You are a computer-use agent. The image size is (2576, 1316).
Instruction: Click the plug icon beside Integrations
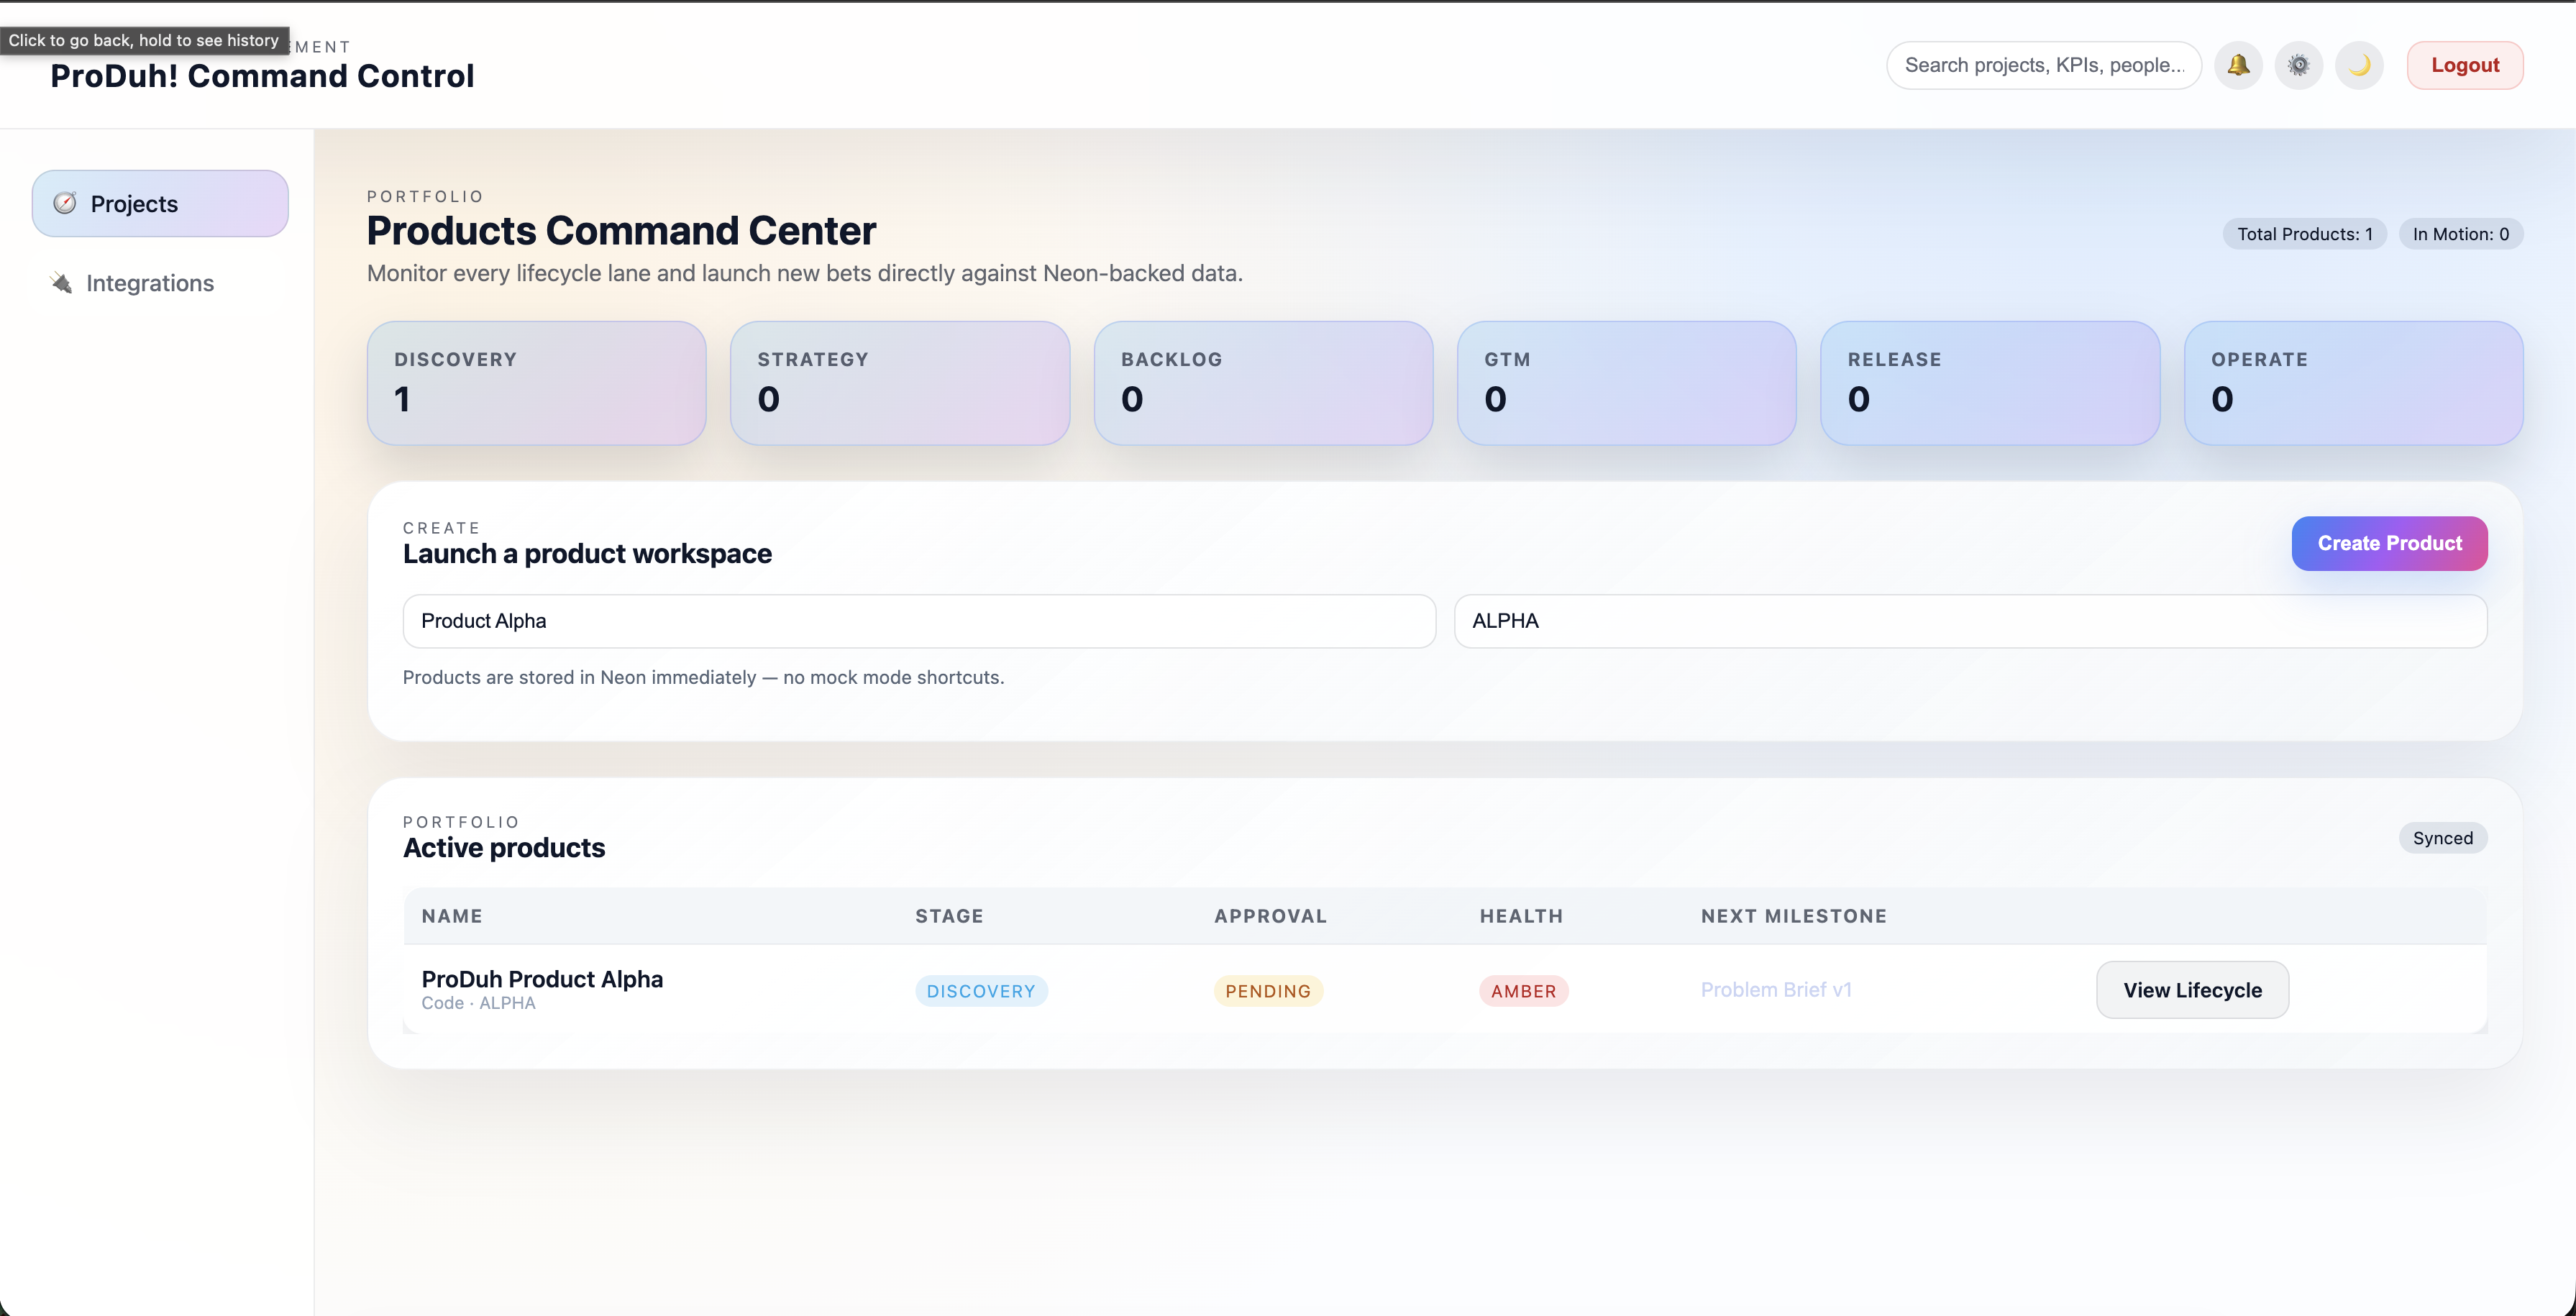point(61,283)
